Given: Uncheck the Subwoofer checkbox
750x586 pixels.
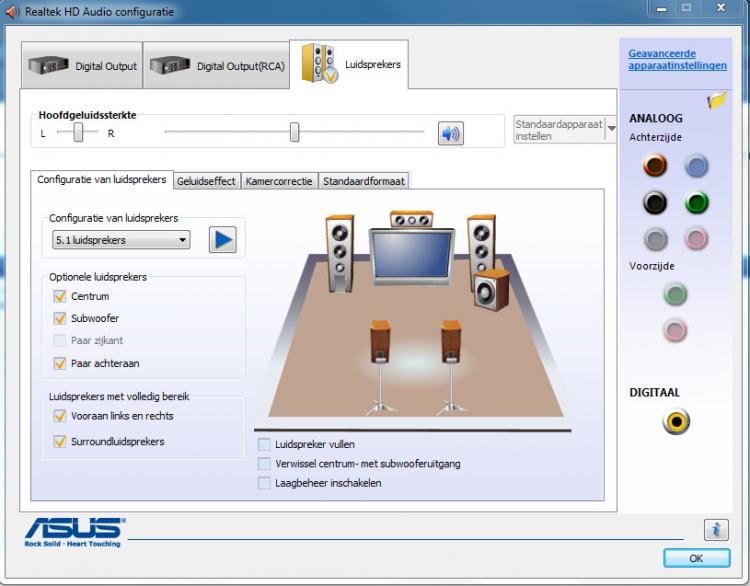Looking at the screenshot, I should (59, 318).
